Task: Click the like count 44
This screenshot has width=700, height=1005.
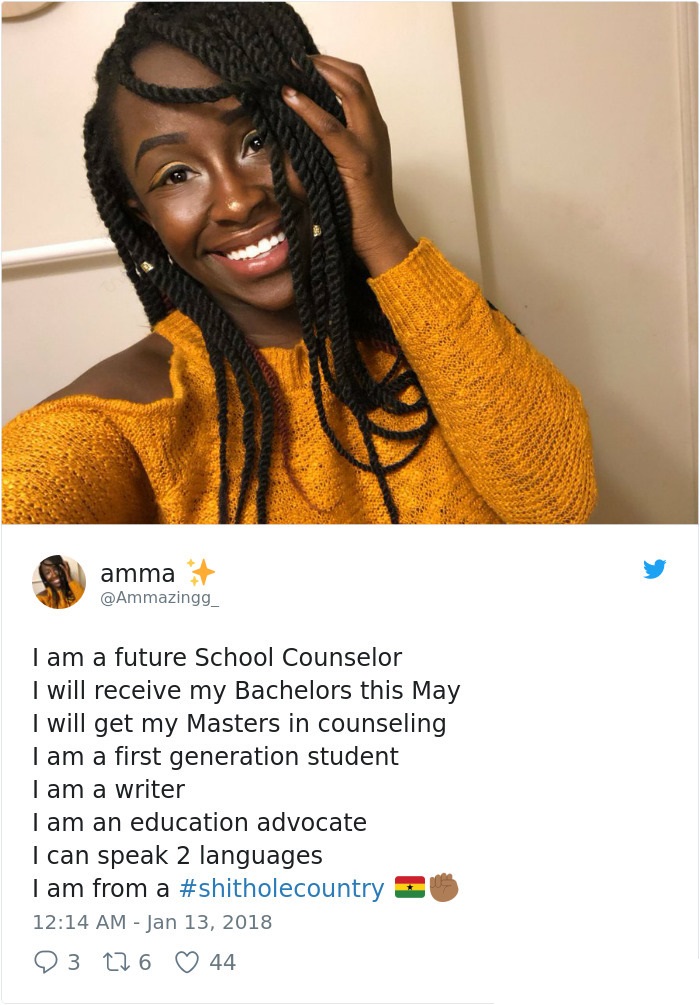Action: 222,962
